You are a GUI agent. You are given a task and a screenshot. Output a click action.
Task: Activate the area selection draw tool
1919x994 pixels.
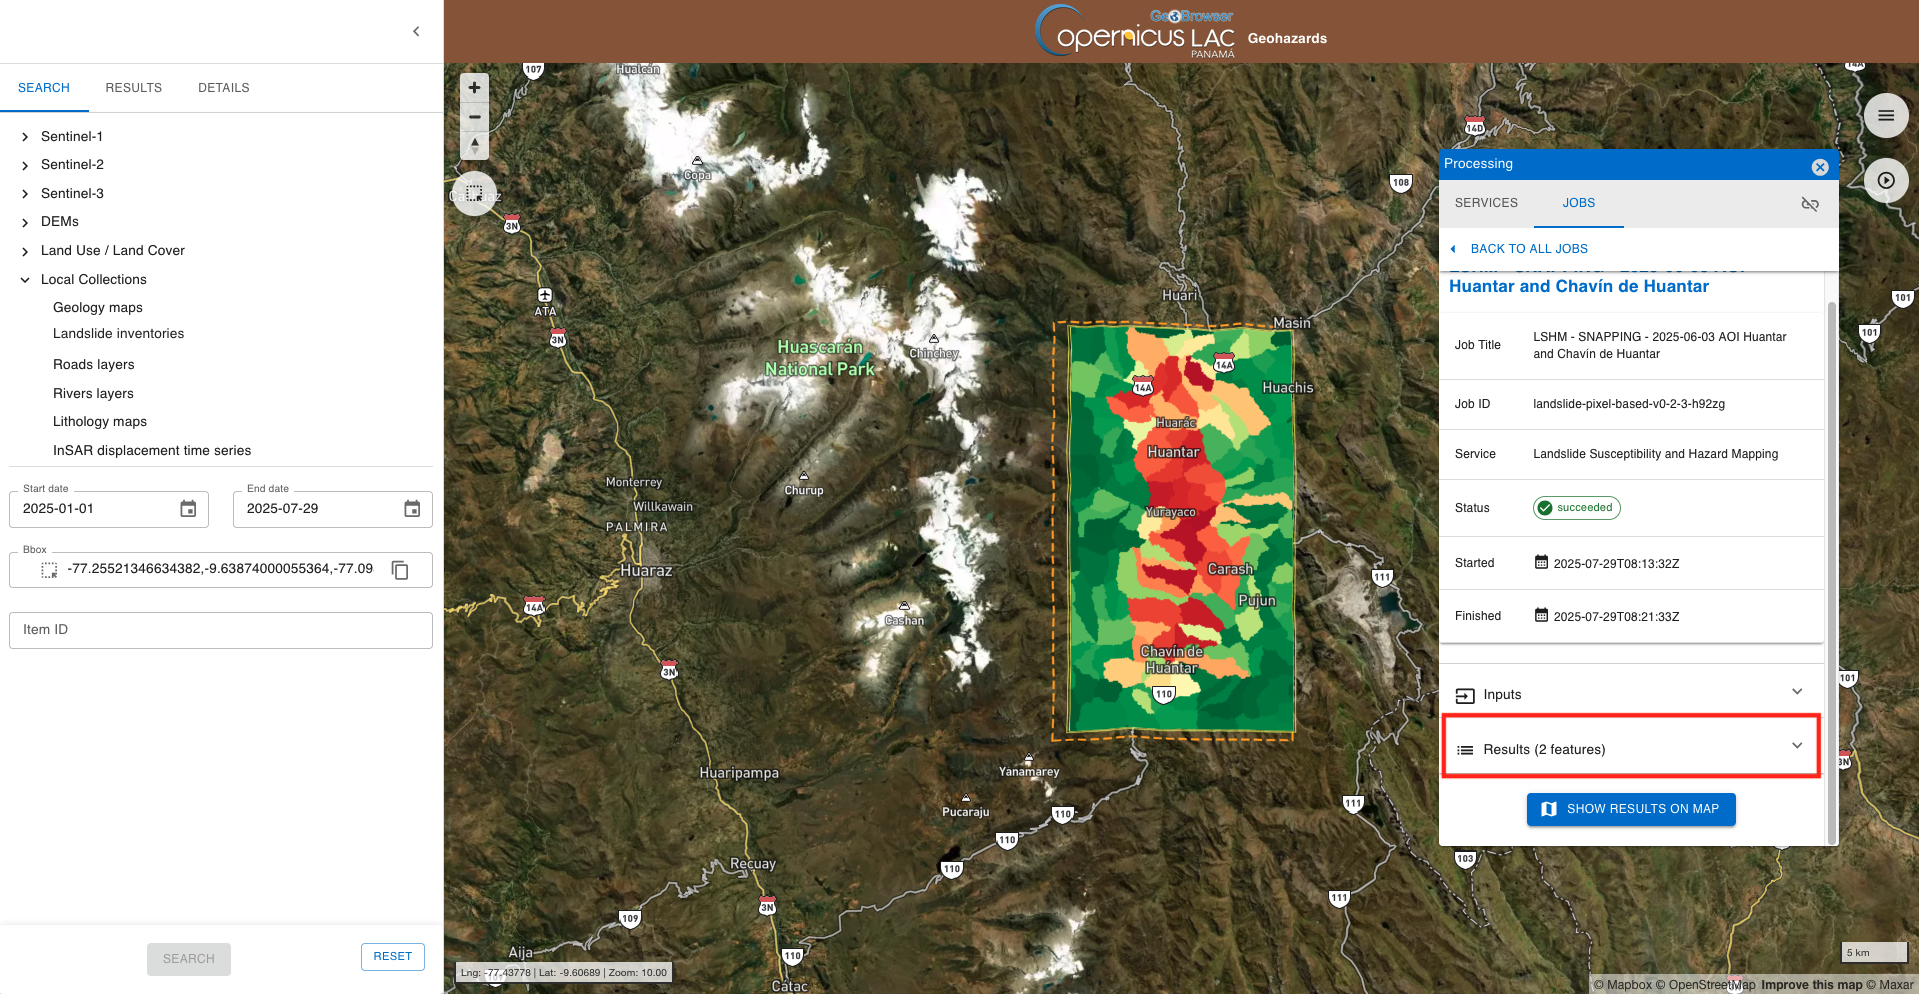click(474, 193)
